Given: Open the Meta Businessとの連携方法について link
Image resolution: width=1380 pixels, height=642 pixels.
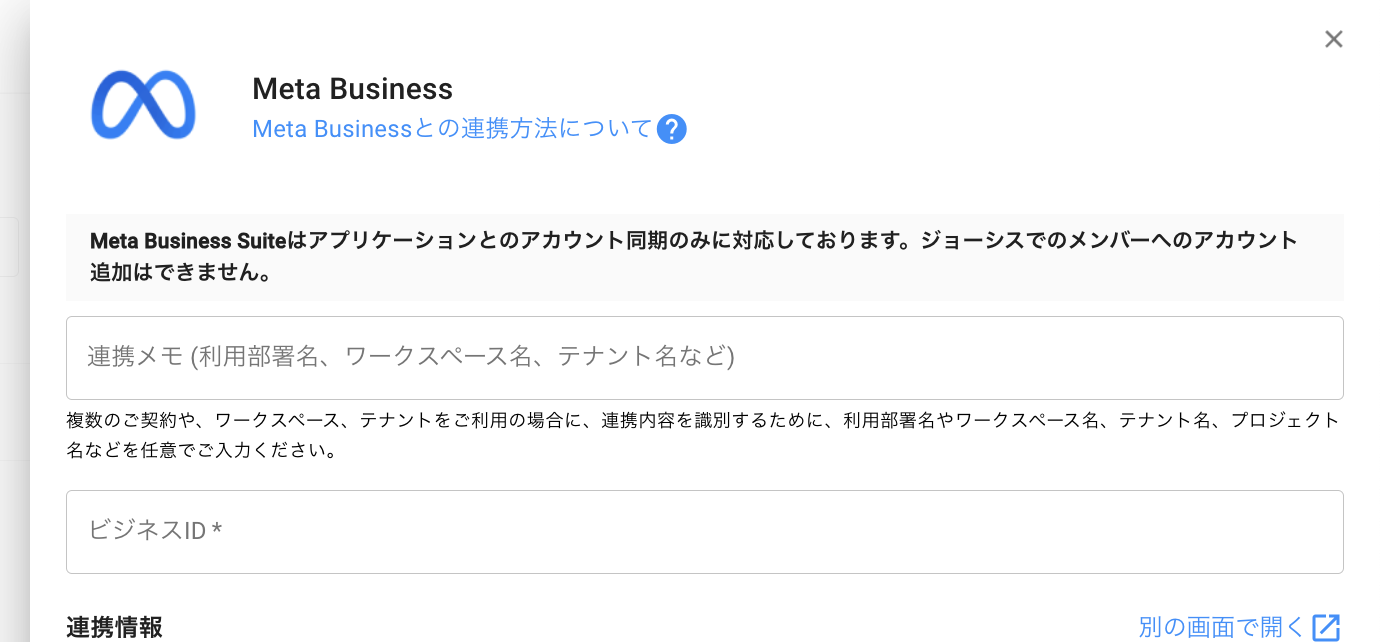Looking at the screenshot, I should [x=452, y=129].
